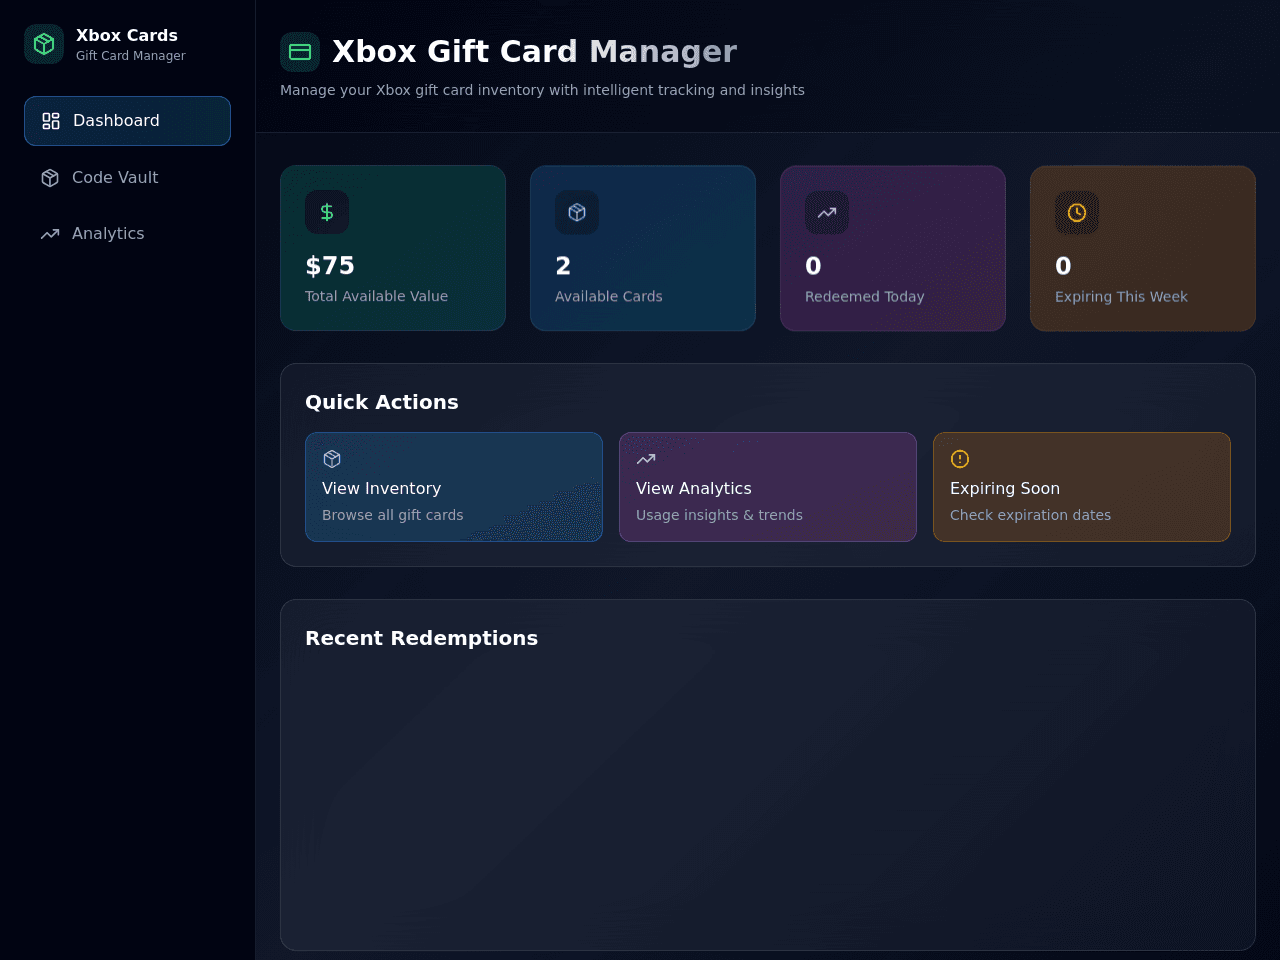This screenshot has width=1280, height=960.
Task: Click the trend icon in View Analytics action
Action: (646, 459)
